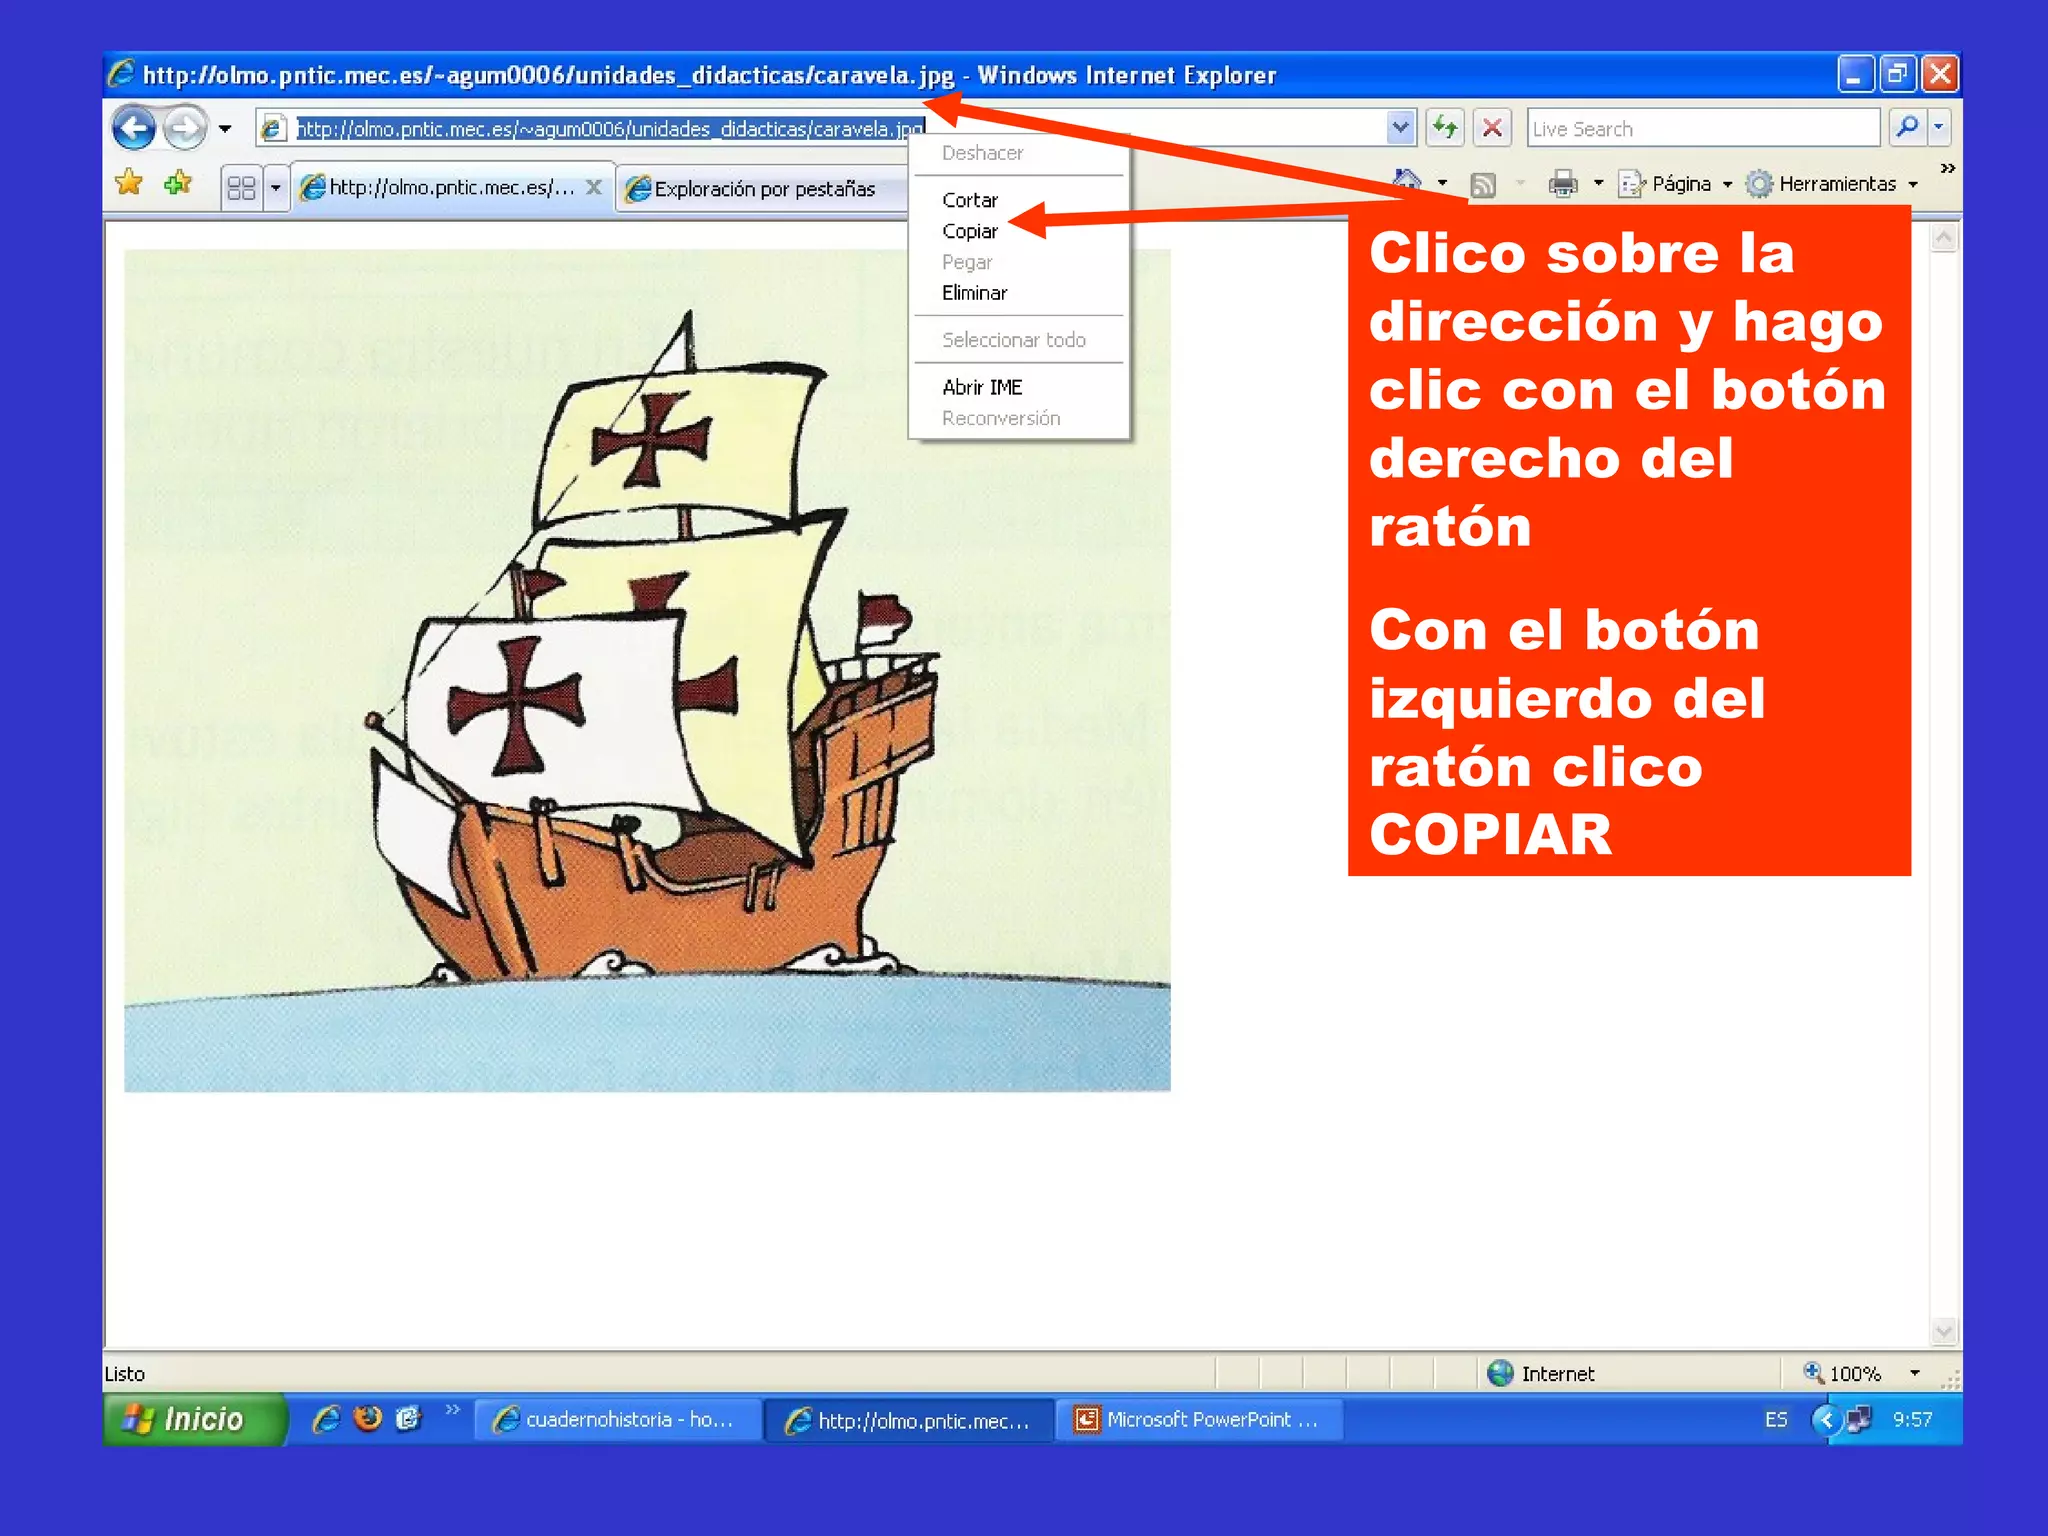Screen dimensions: 2048x1536
Task: Expand the zoom level dropdown arrow
Action: point(1914,1373)
